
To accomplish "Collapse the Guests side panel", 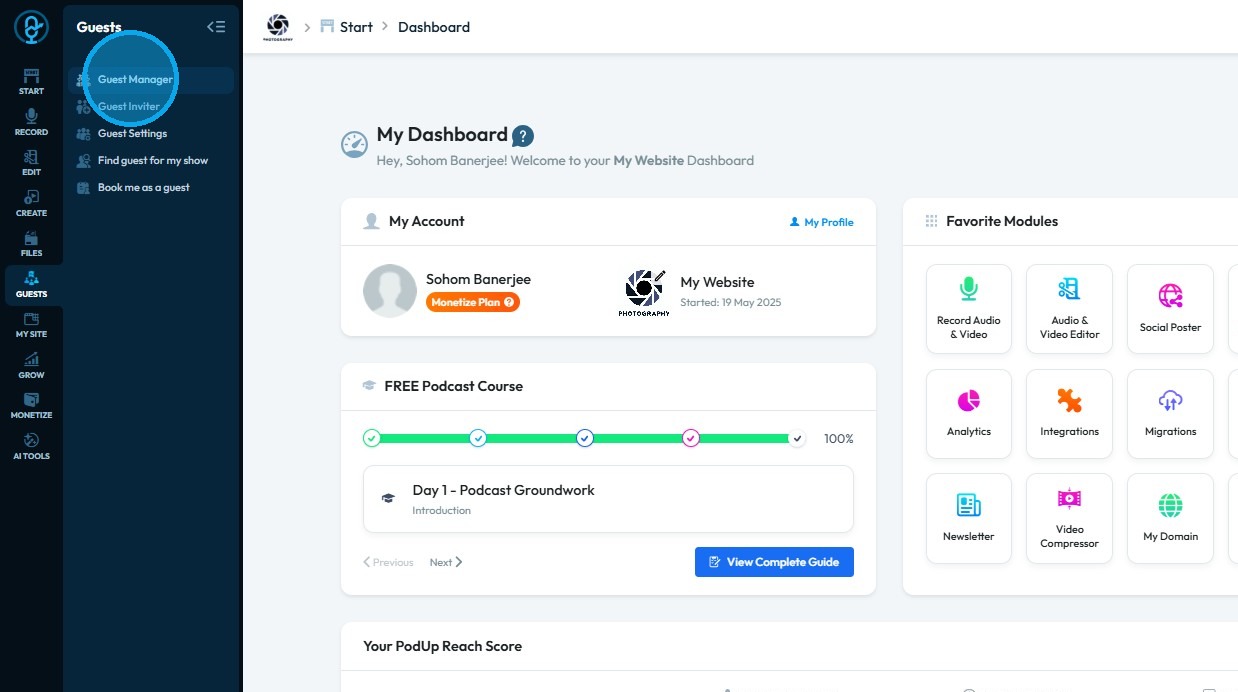I will click(216, 27).
